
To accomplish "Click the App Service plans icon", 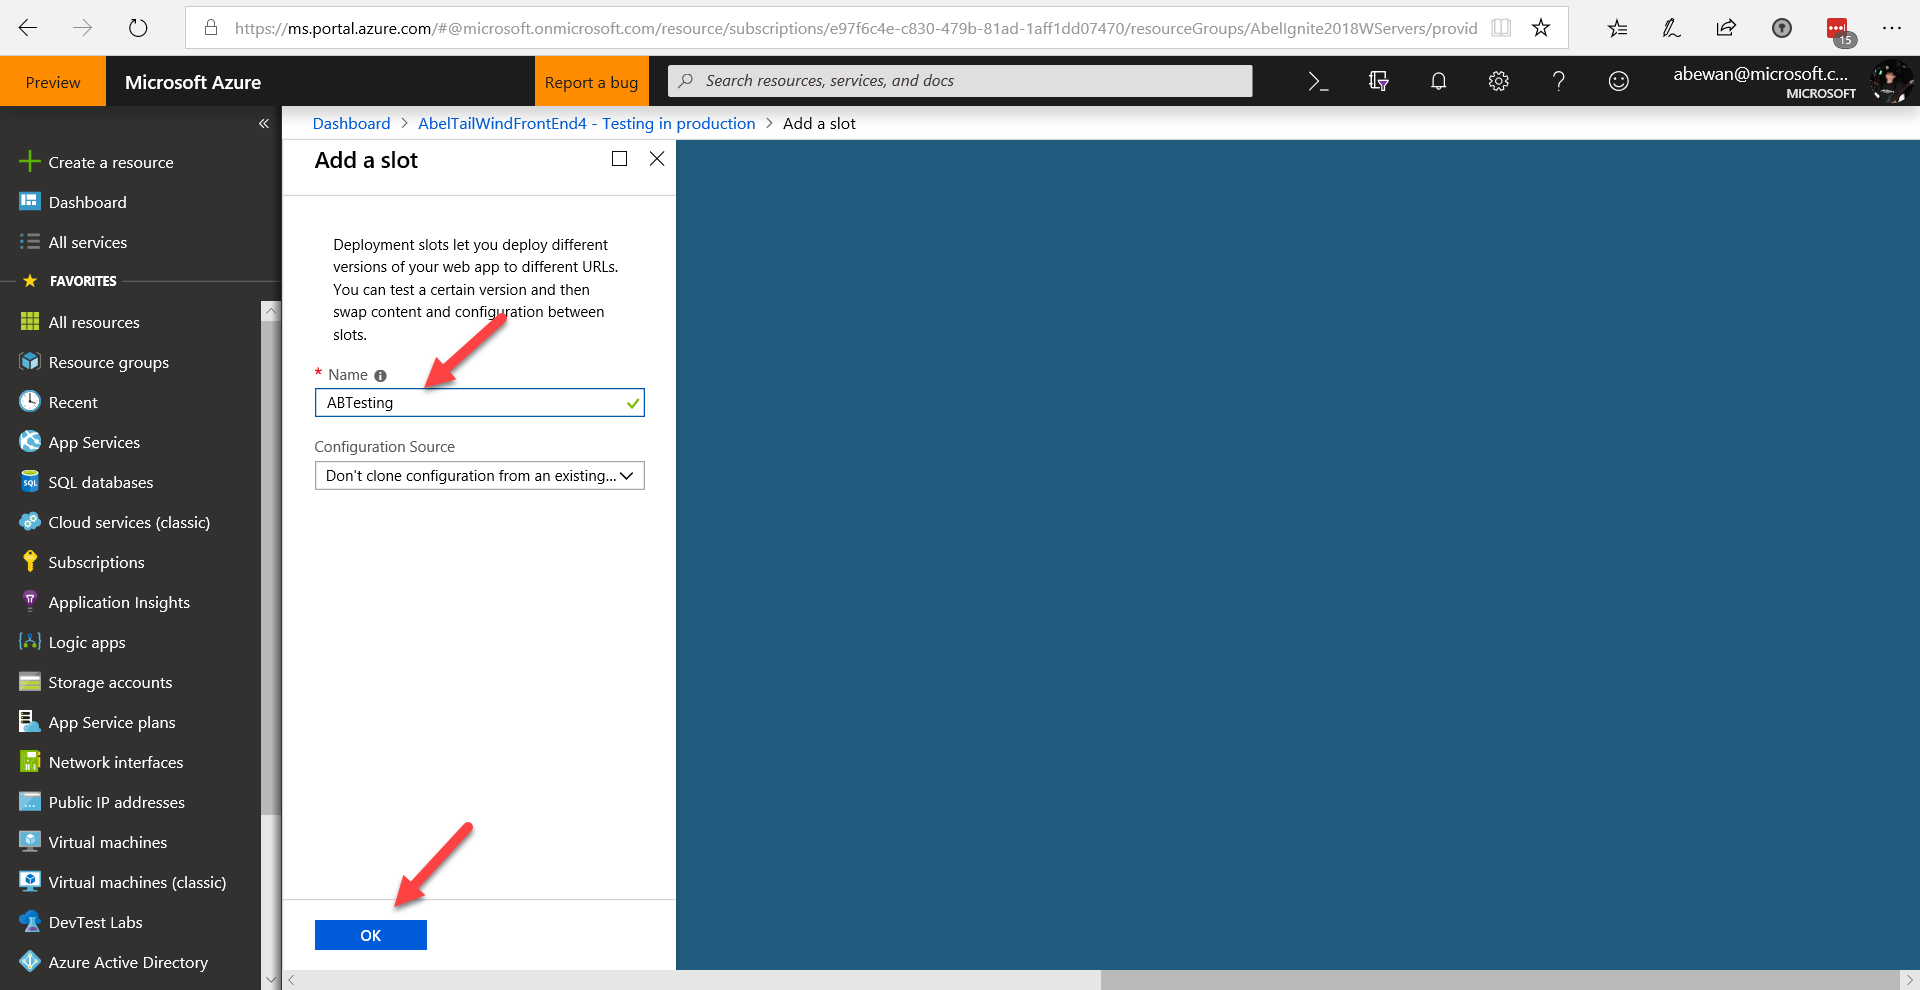I will (x=30, y=721).
